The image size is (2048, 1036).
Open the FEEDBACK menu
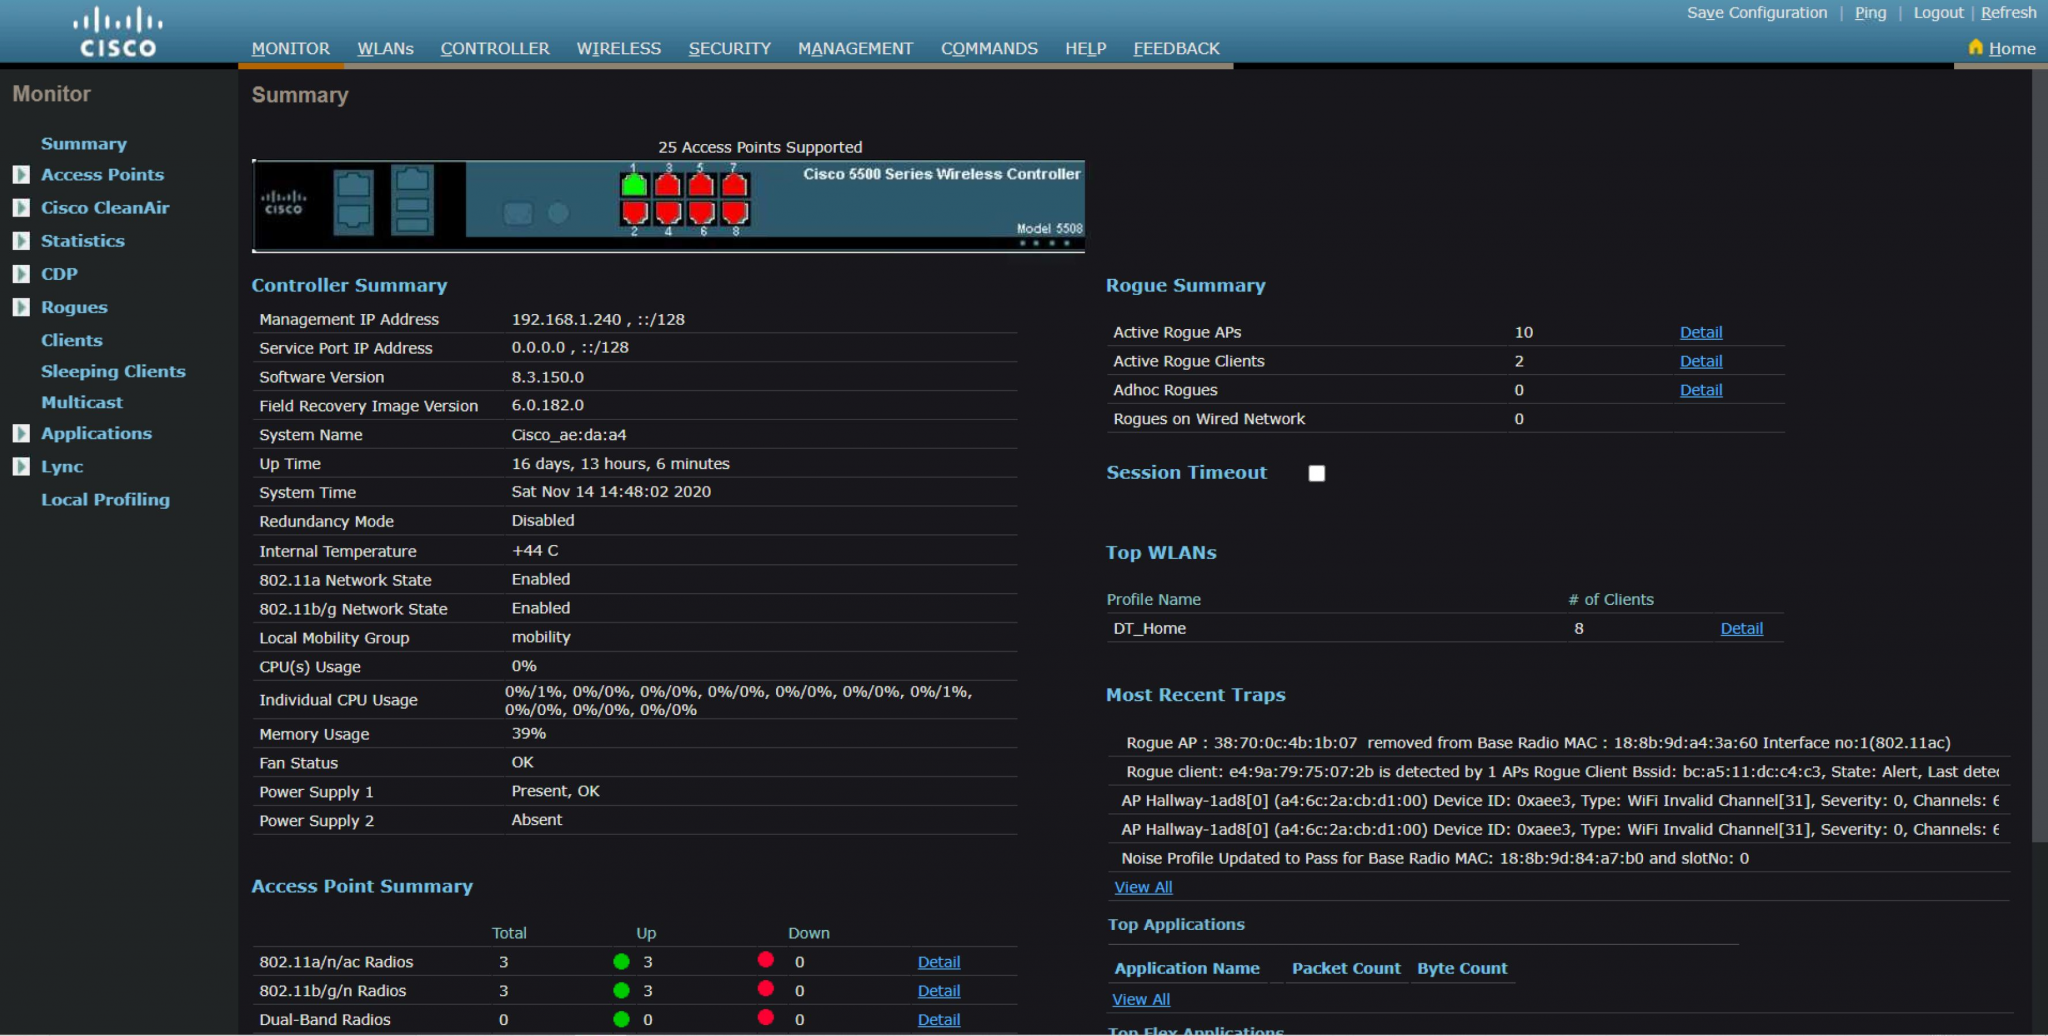[1176, 48]
